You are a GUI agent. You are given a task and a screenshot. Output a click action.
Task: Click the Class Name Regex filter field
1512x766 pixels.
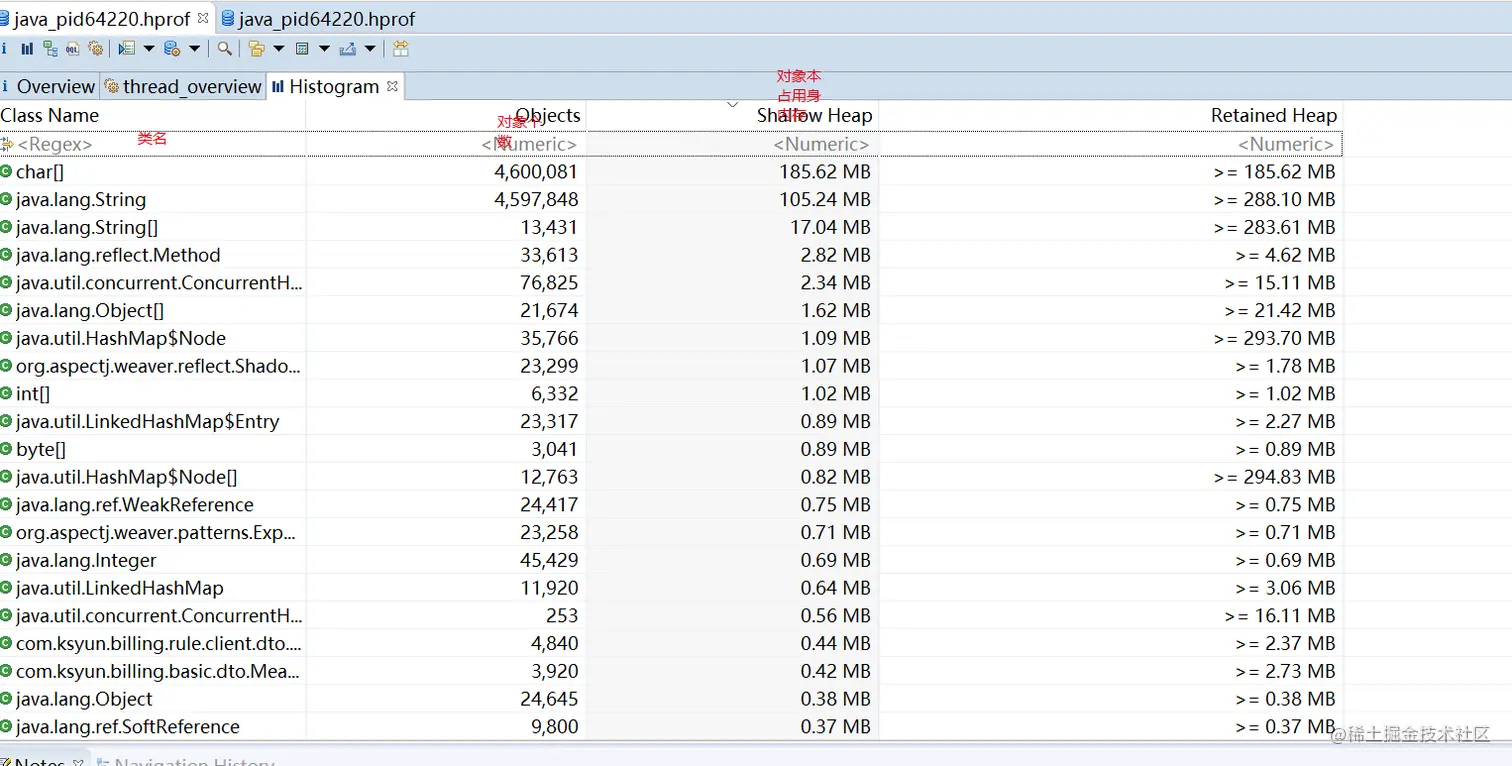point(152,144)
